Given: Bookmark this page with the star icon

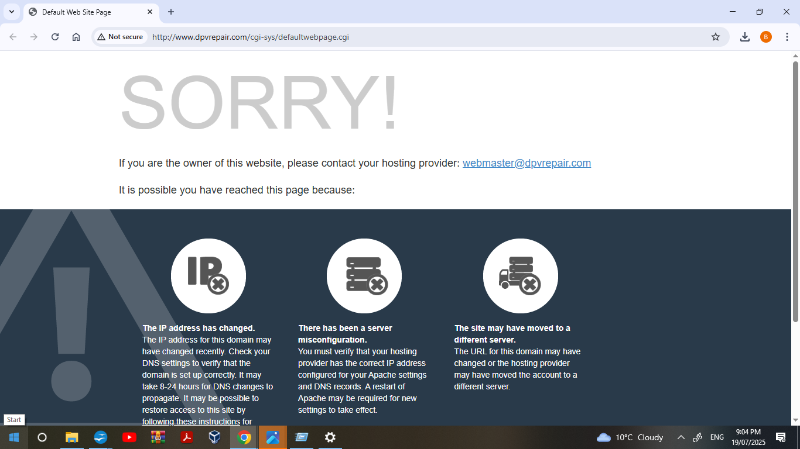Looking at the screenshot, I should coord(715,37).
